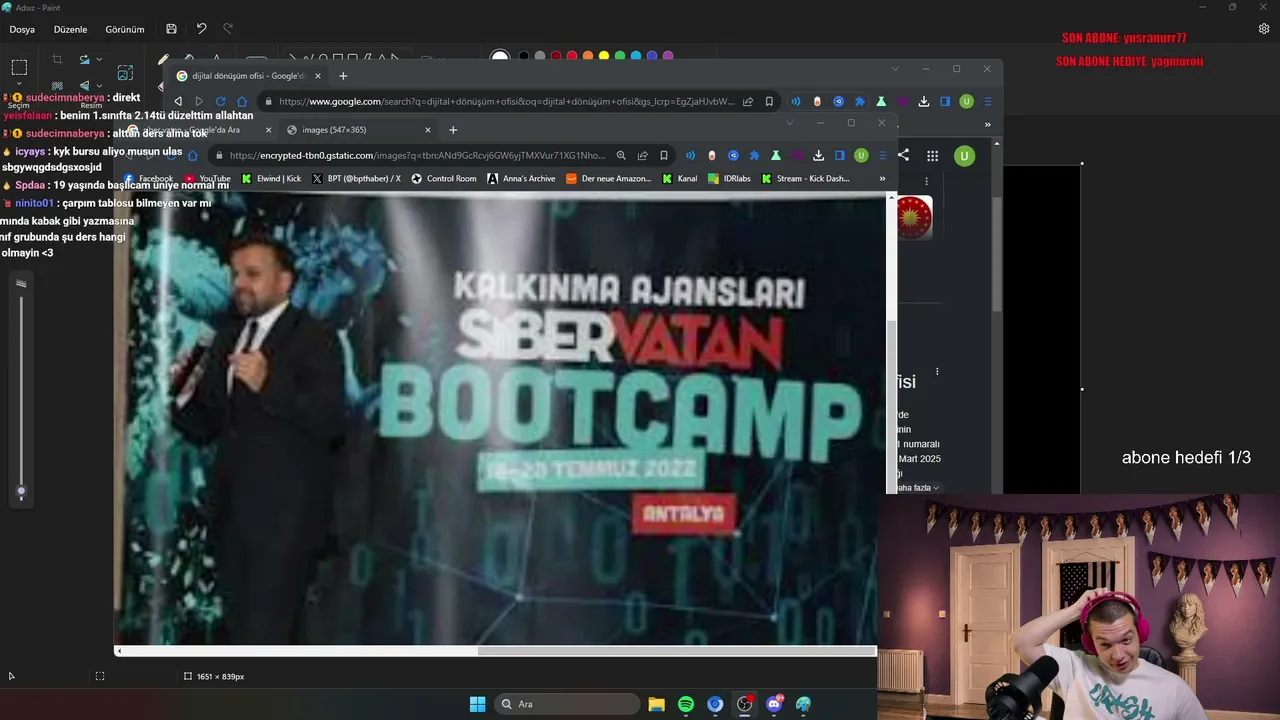This screenshot has height=720, width=1280.
Task: Toggle the sidebar in the back browser toolbar
Action: [945, 101]
